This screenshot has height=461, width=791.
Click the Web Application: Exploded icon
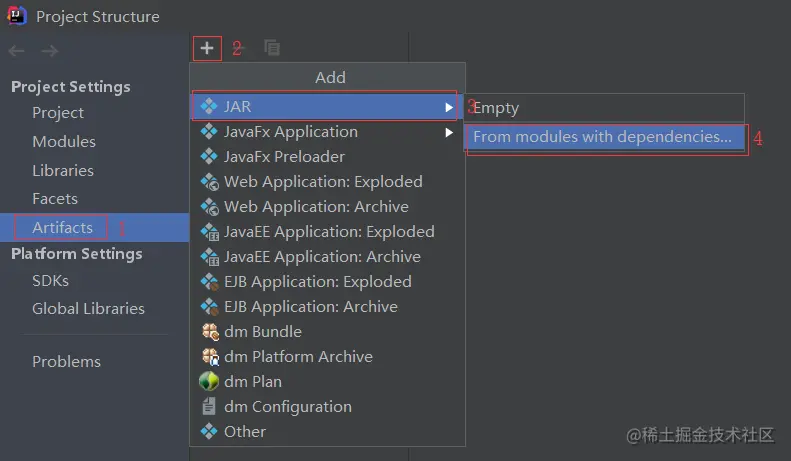209,182
